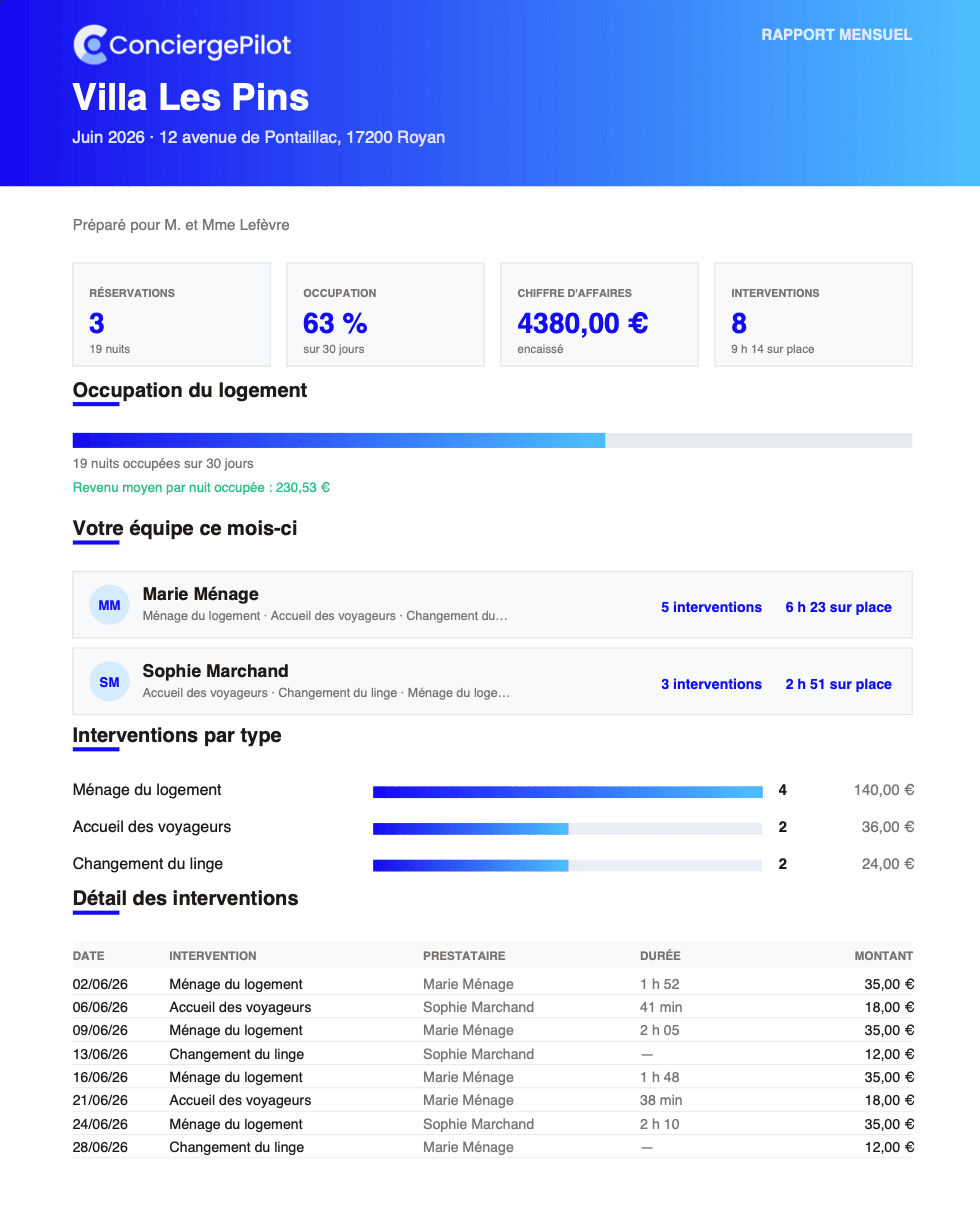
Task: Select "2 h 51 sur place"
Action: [838, 684]
